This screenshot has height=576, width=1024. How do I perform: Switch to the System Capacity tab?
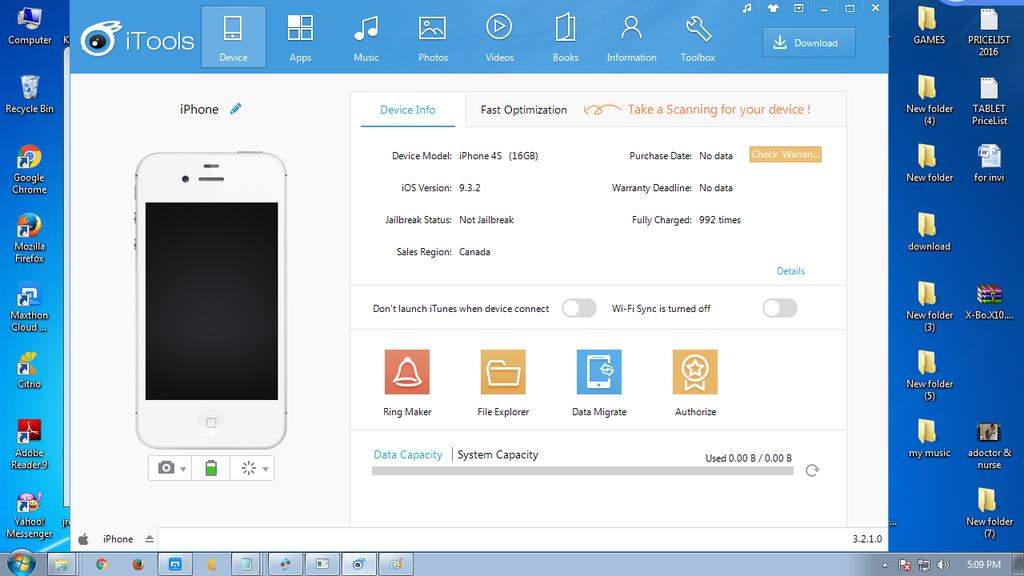(x=498, y=455)
